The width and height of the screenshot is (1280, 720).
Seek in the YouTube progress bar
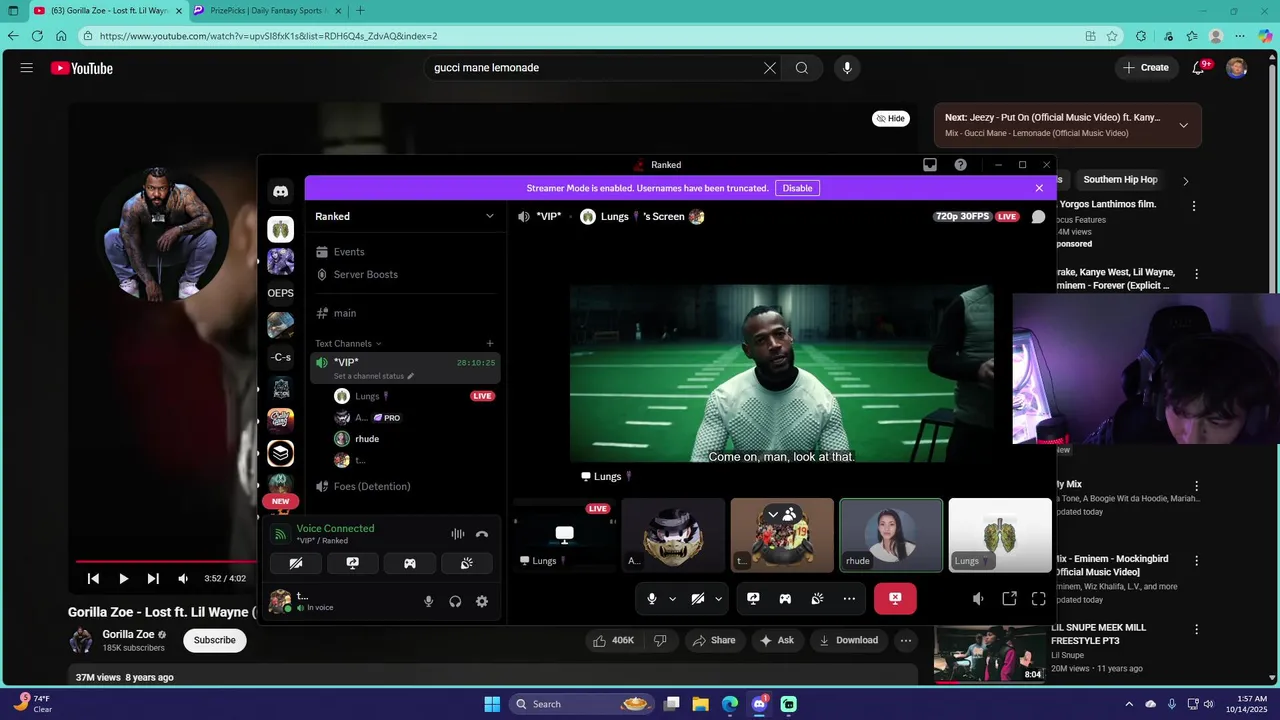166,561
